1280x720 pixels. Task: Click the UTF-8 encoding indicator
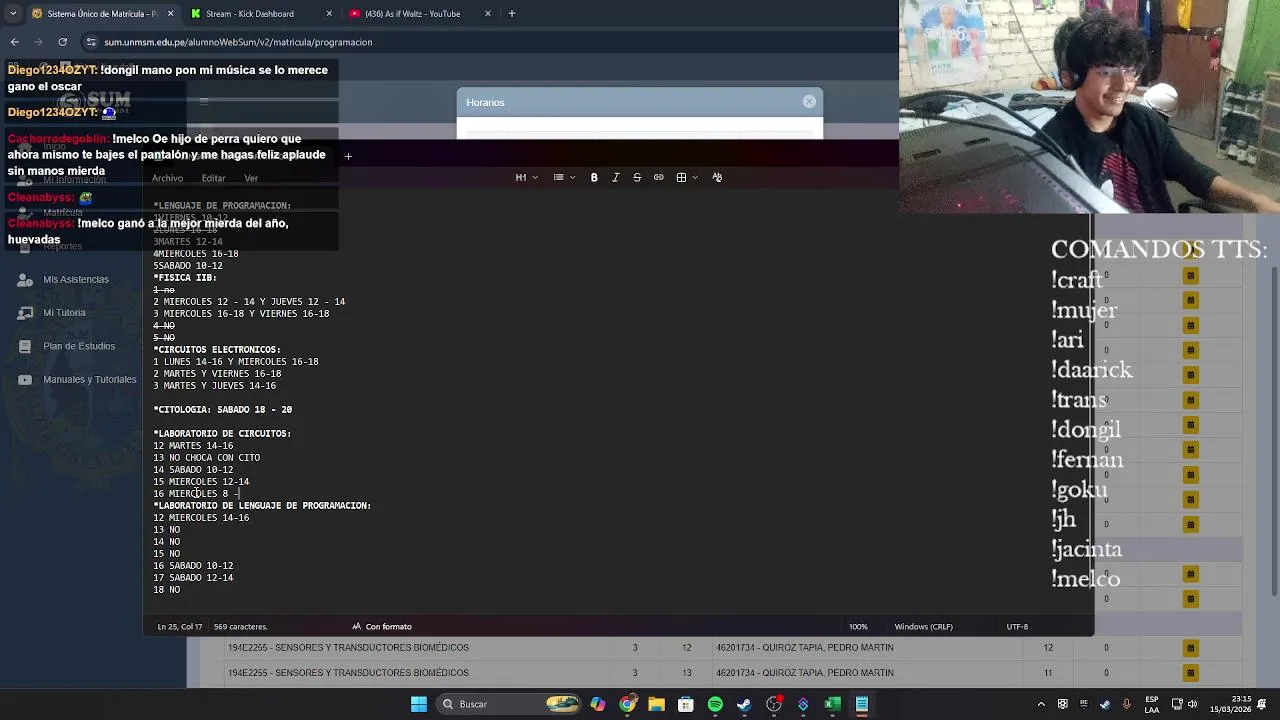[1017, 627]
